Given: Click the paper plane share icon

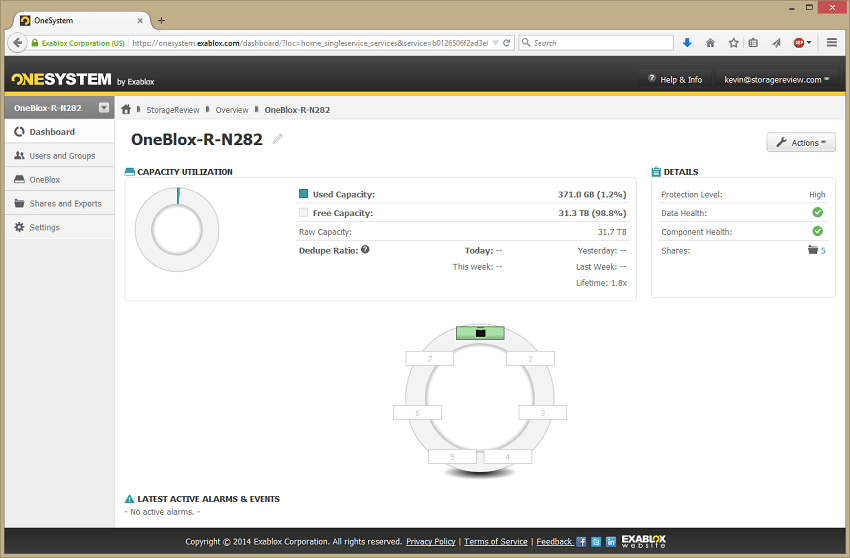Looking at the screenshot, I should pos(776,43).
